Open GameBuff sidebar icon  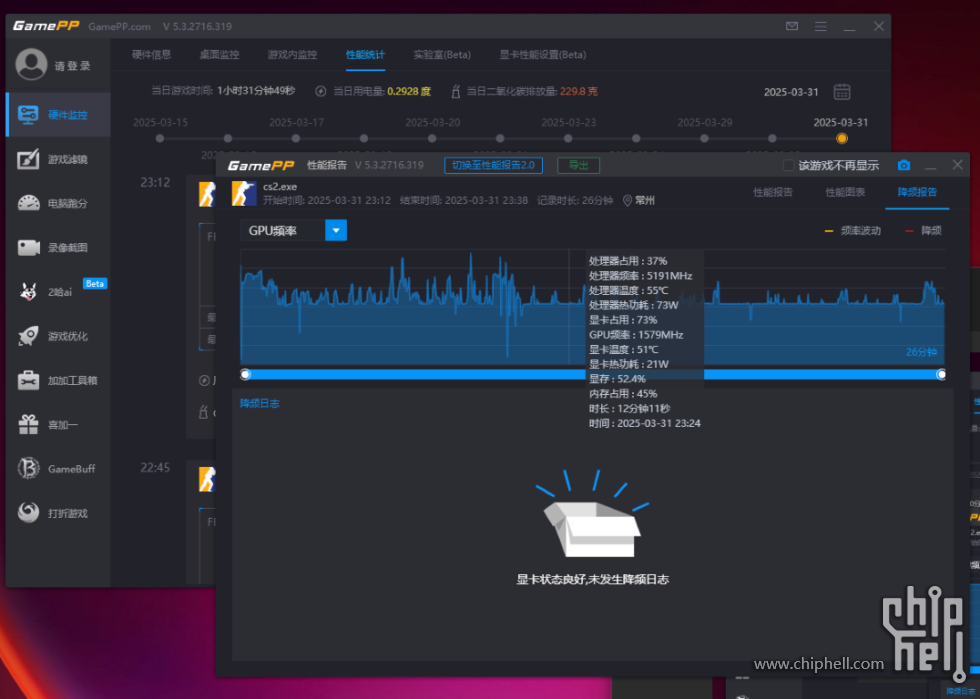tap(28, 468)
